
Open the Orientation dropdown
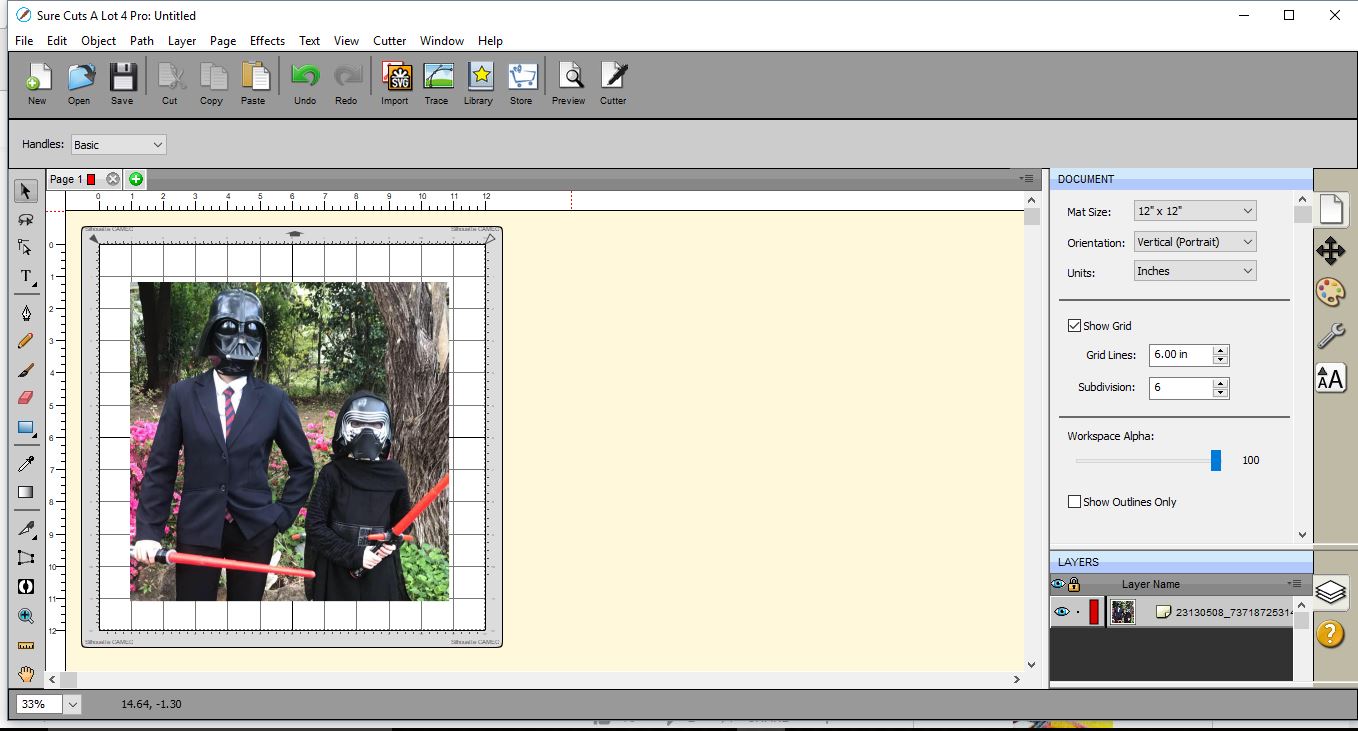click(x=1195, y=242)
